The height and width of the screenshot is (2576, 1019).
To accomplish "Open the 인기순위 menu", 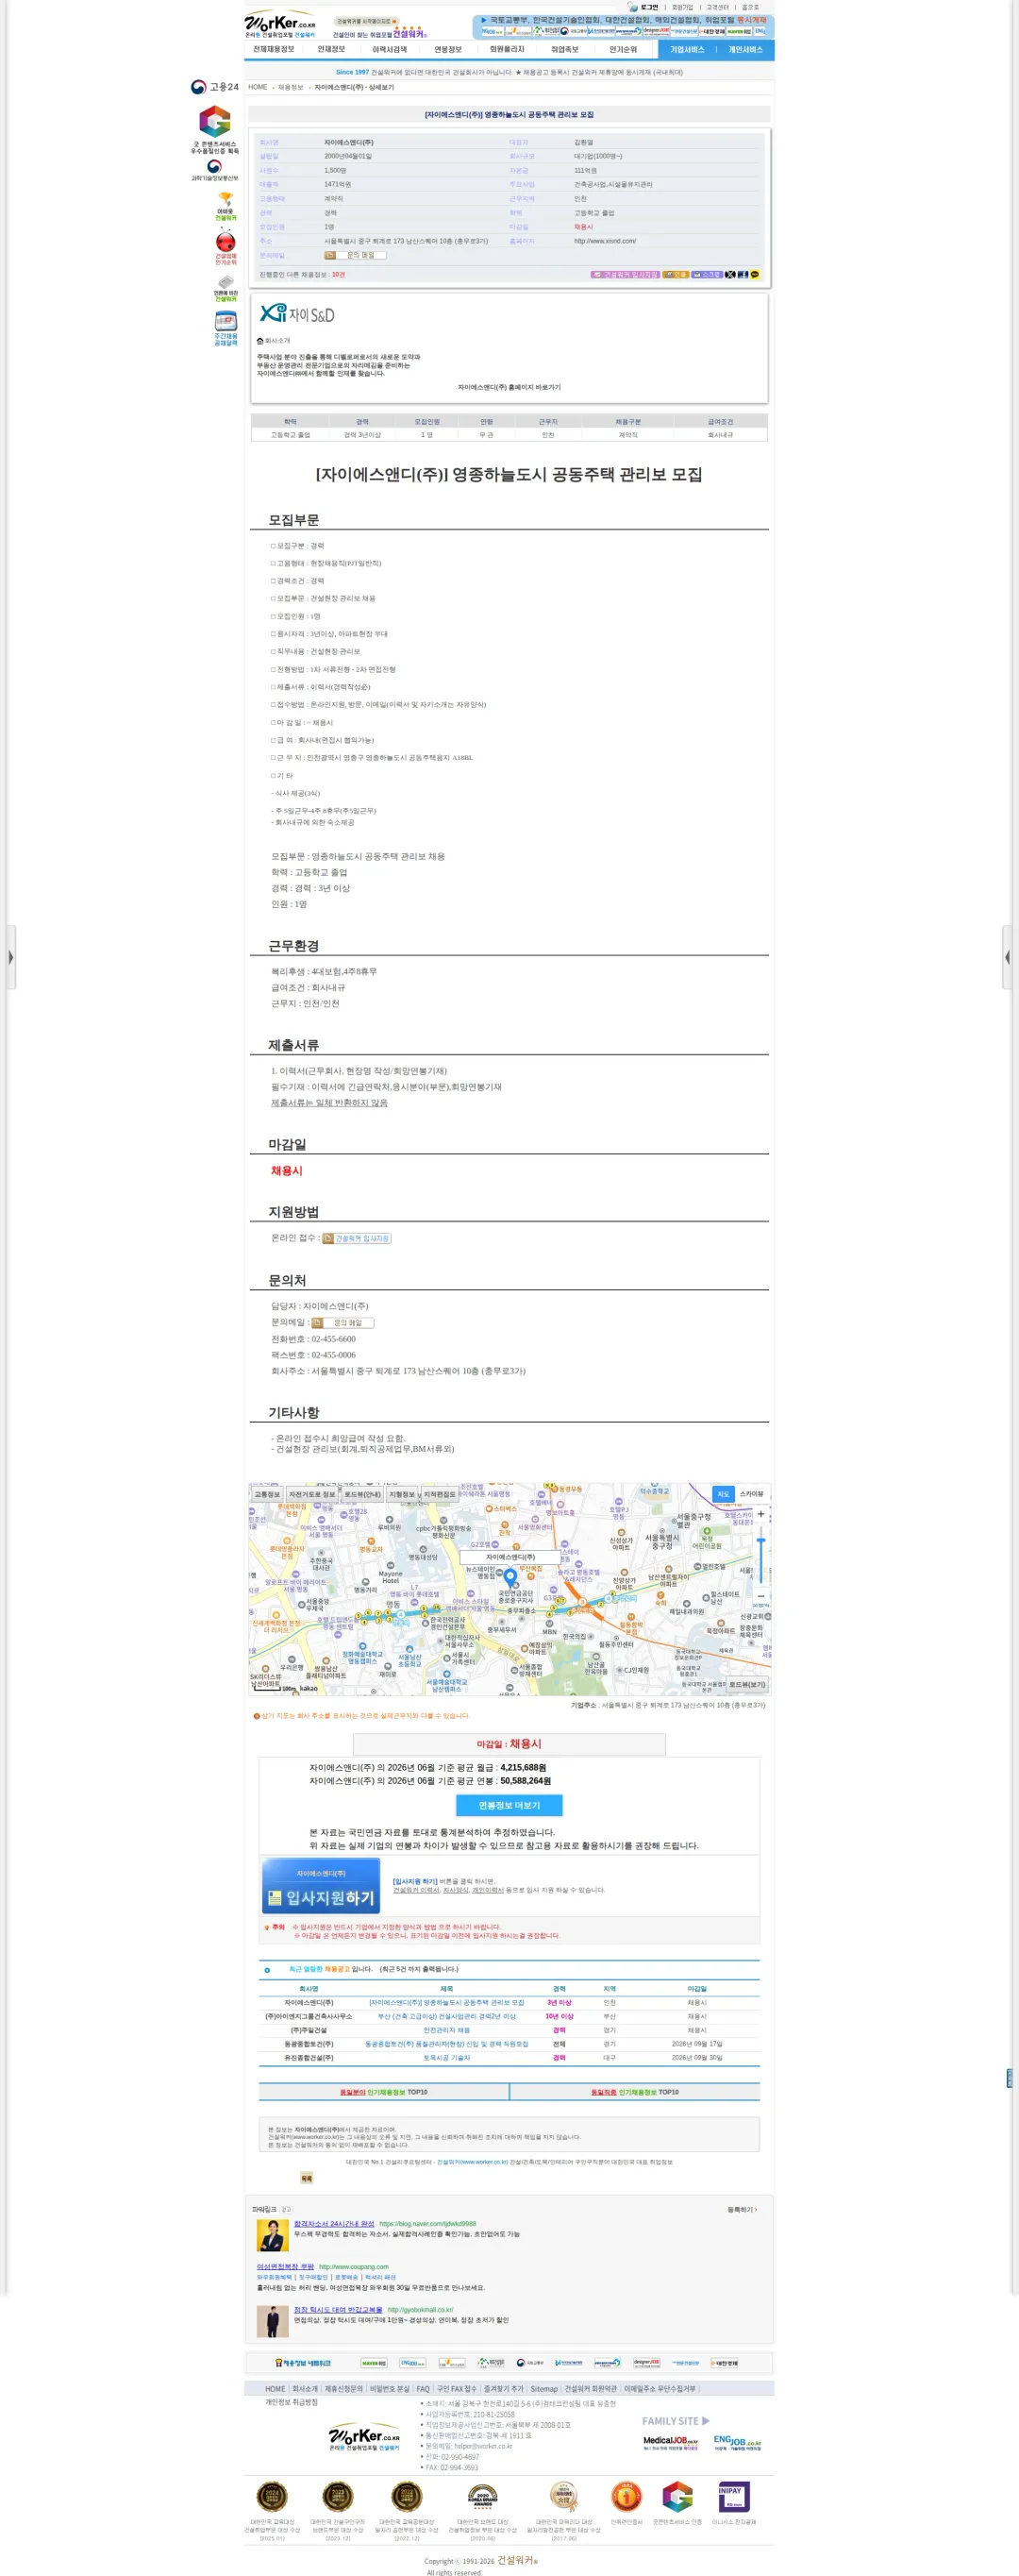I will (623, 49).
